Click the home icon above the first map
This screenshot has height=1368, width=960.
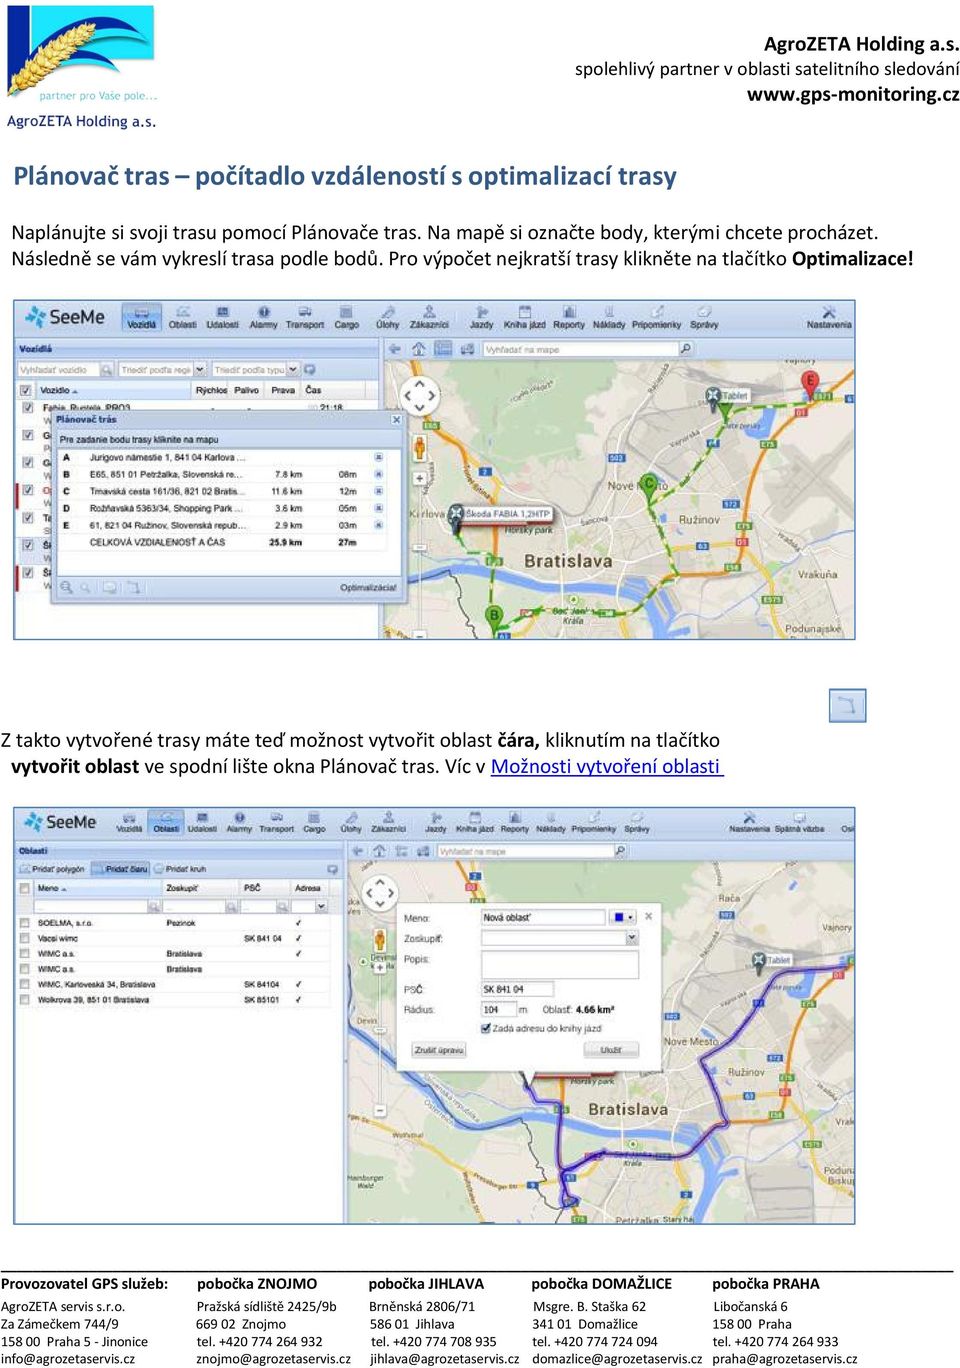pos(418,349)
